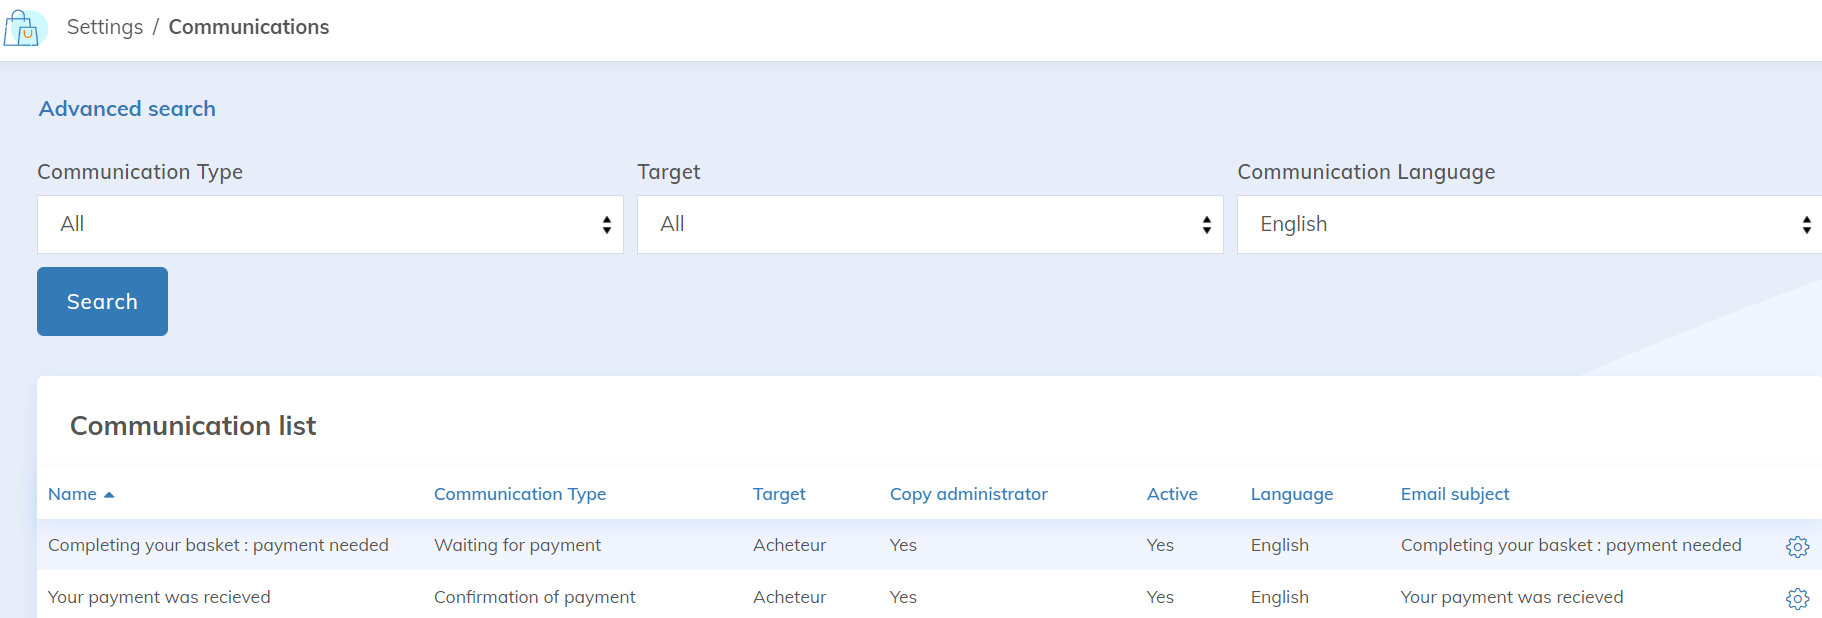Click the shopping bag logo icon
The width and height of the screenshot is (1822, 618).
pyautogui.click(x=25, y=28)
